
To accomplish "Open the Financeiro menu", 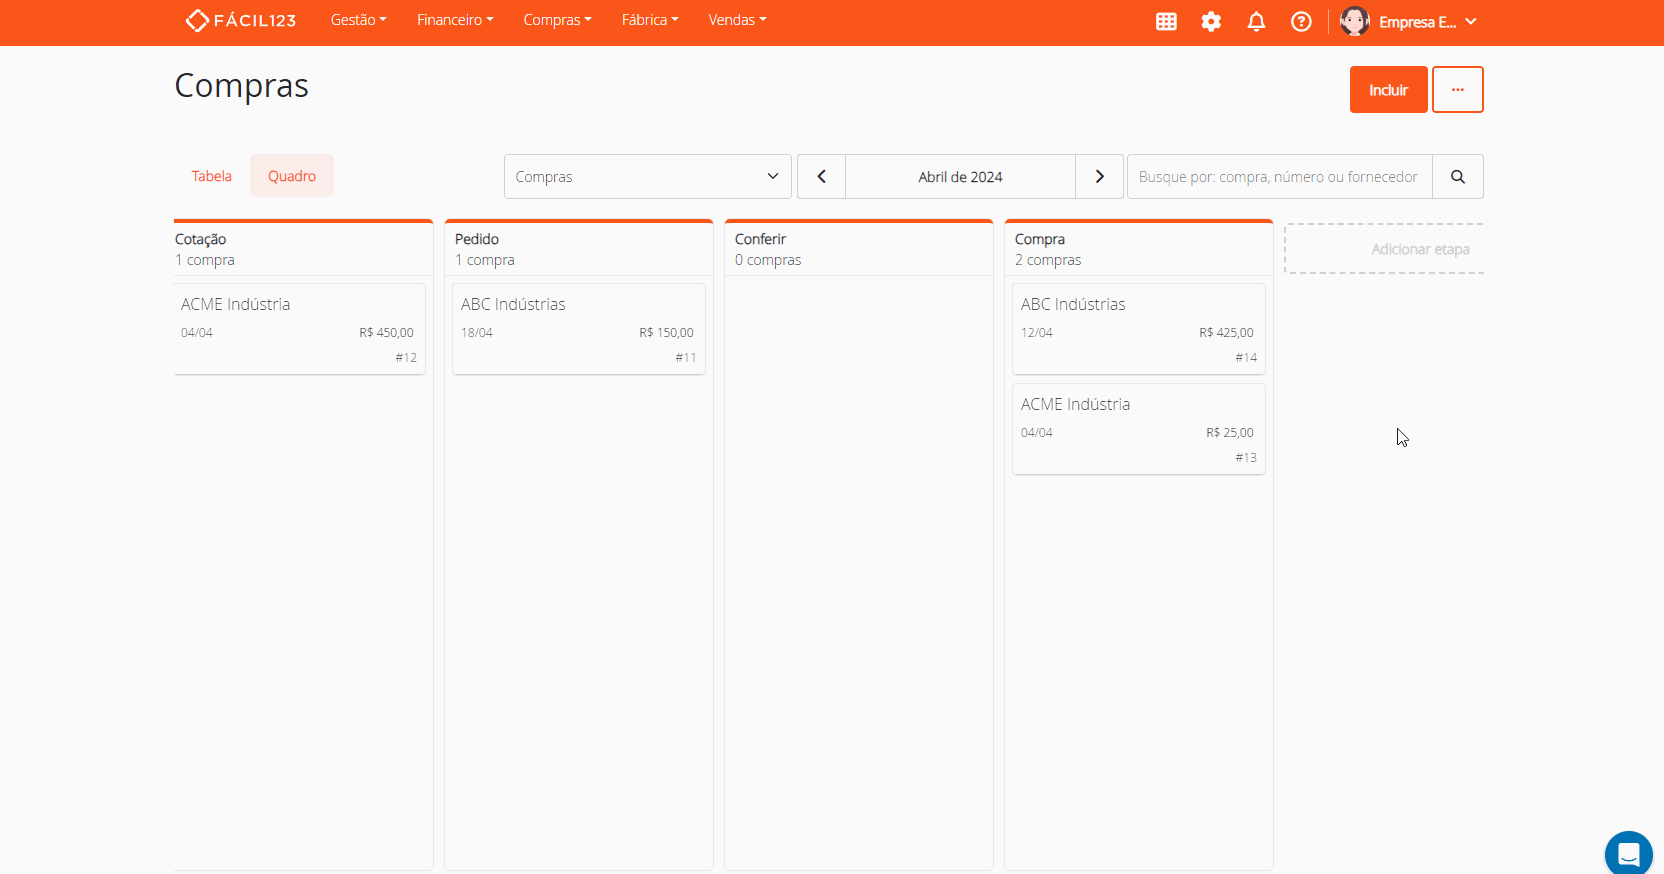I will pyautogui.click(x=455, y=20).
